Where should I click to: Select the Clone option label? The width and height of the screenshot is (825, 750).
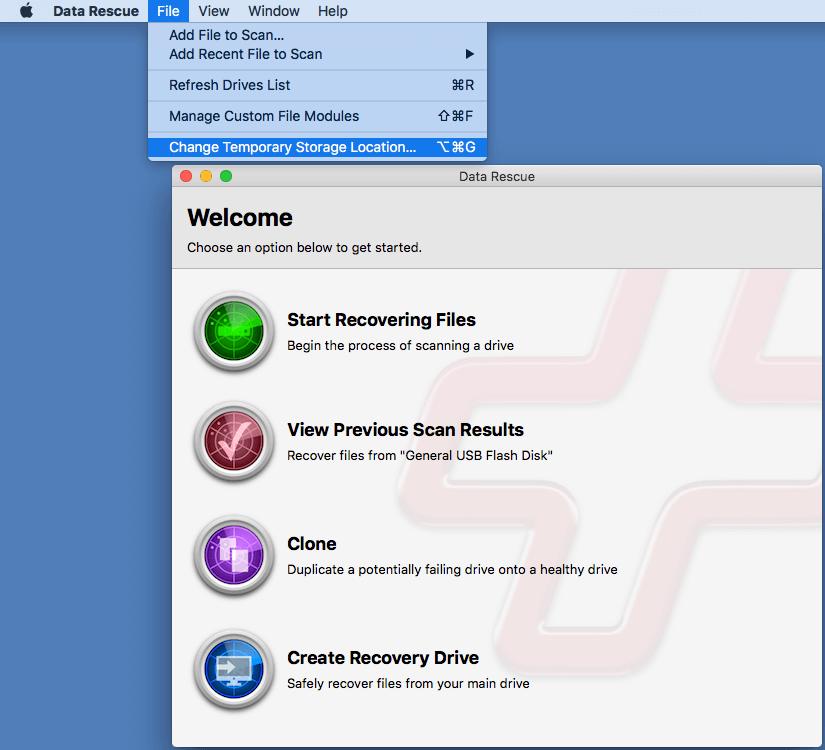click(x=310, y=544)
